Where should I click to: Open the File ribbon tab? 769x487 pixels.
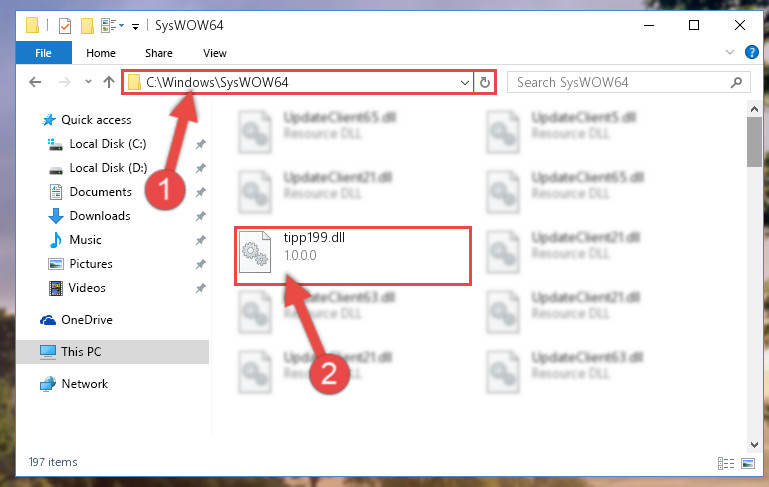tap(43, 53)
